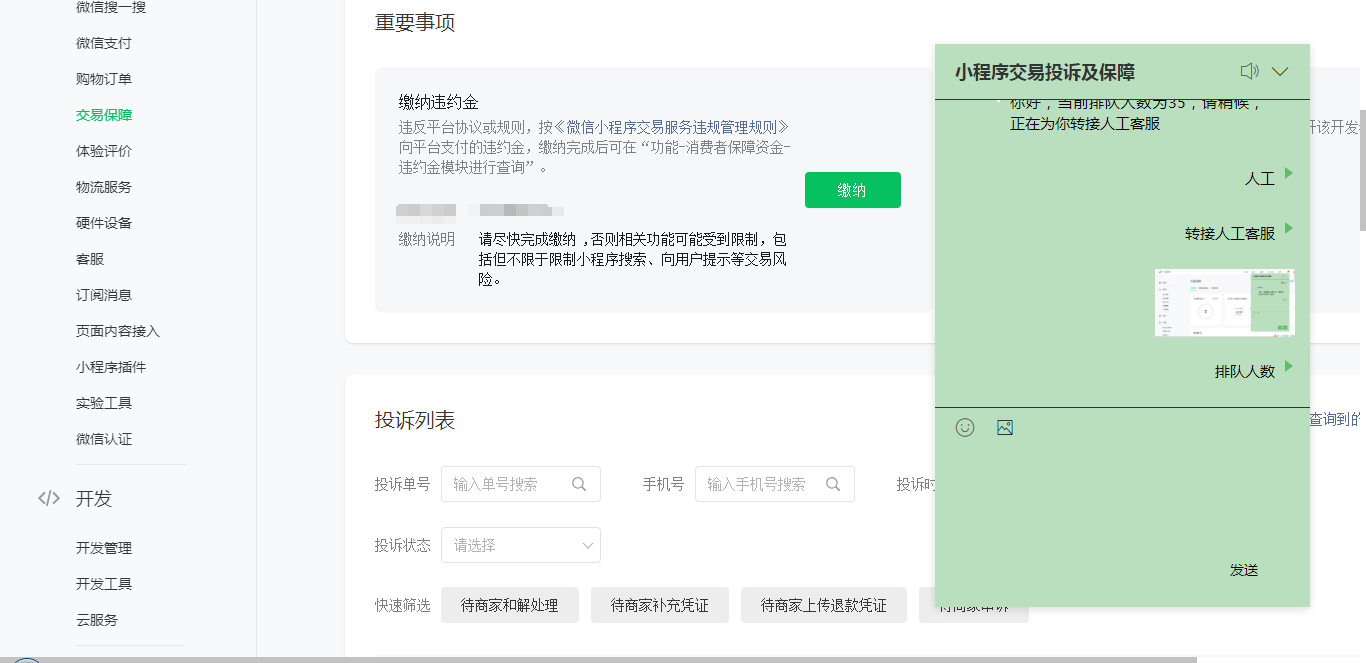Image resolution: width=1366 pixels, height=663 pixels.
Task: Click 缴纳违约金 heading
Action: click(x=439, y=102)
